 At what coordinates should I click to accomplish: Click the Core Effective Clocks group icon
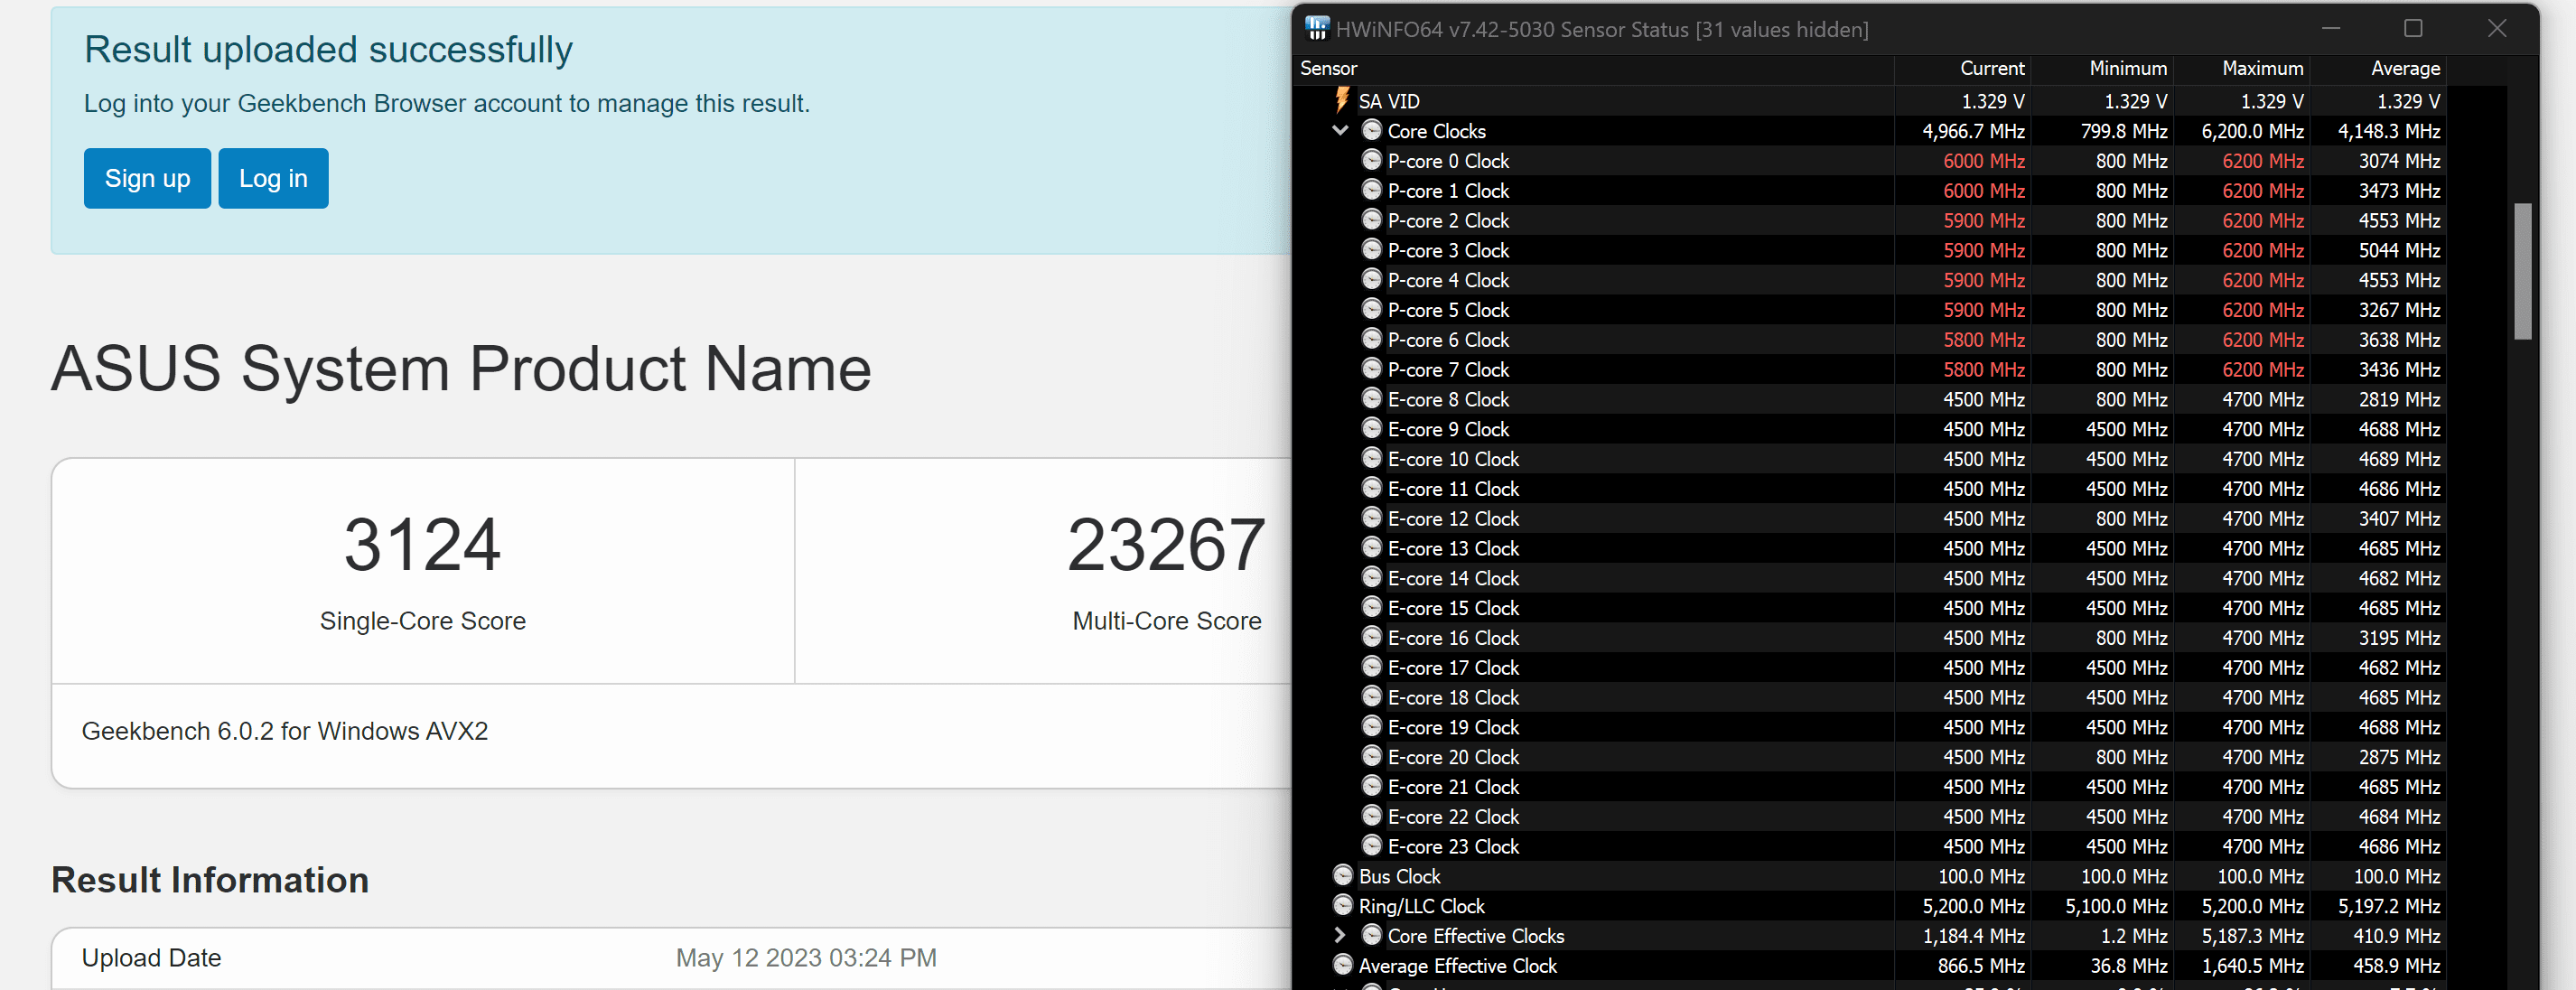[1372, 935]
